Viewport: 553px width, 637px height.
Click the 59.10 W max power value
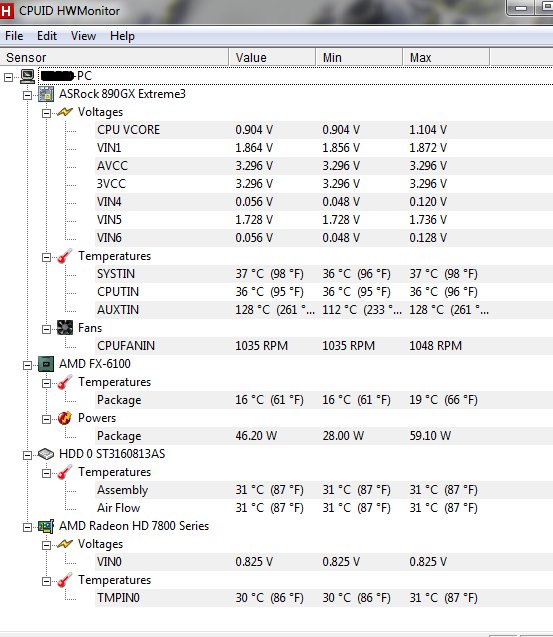point(430,436)
